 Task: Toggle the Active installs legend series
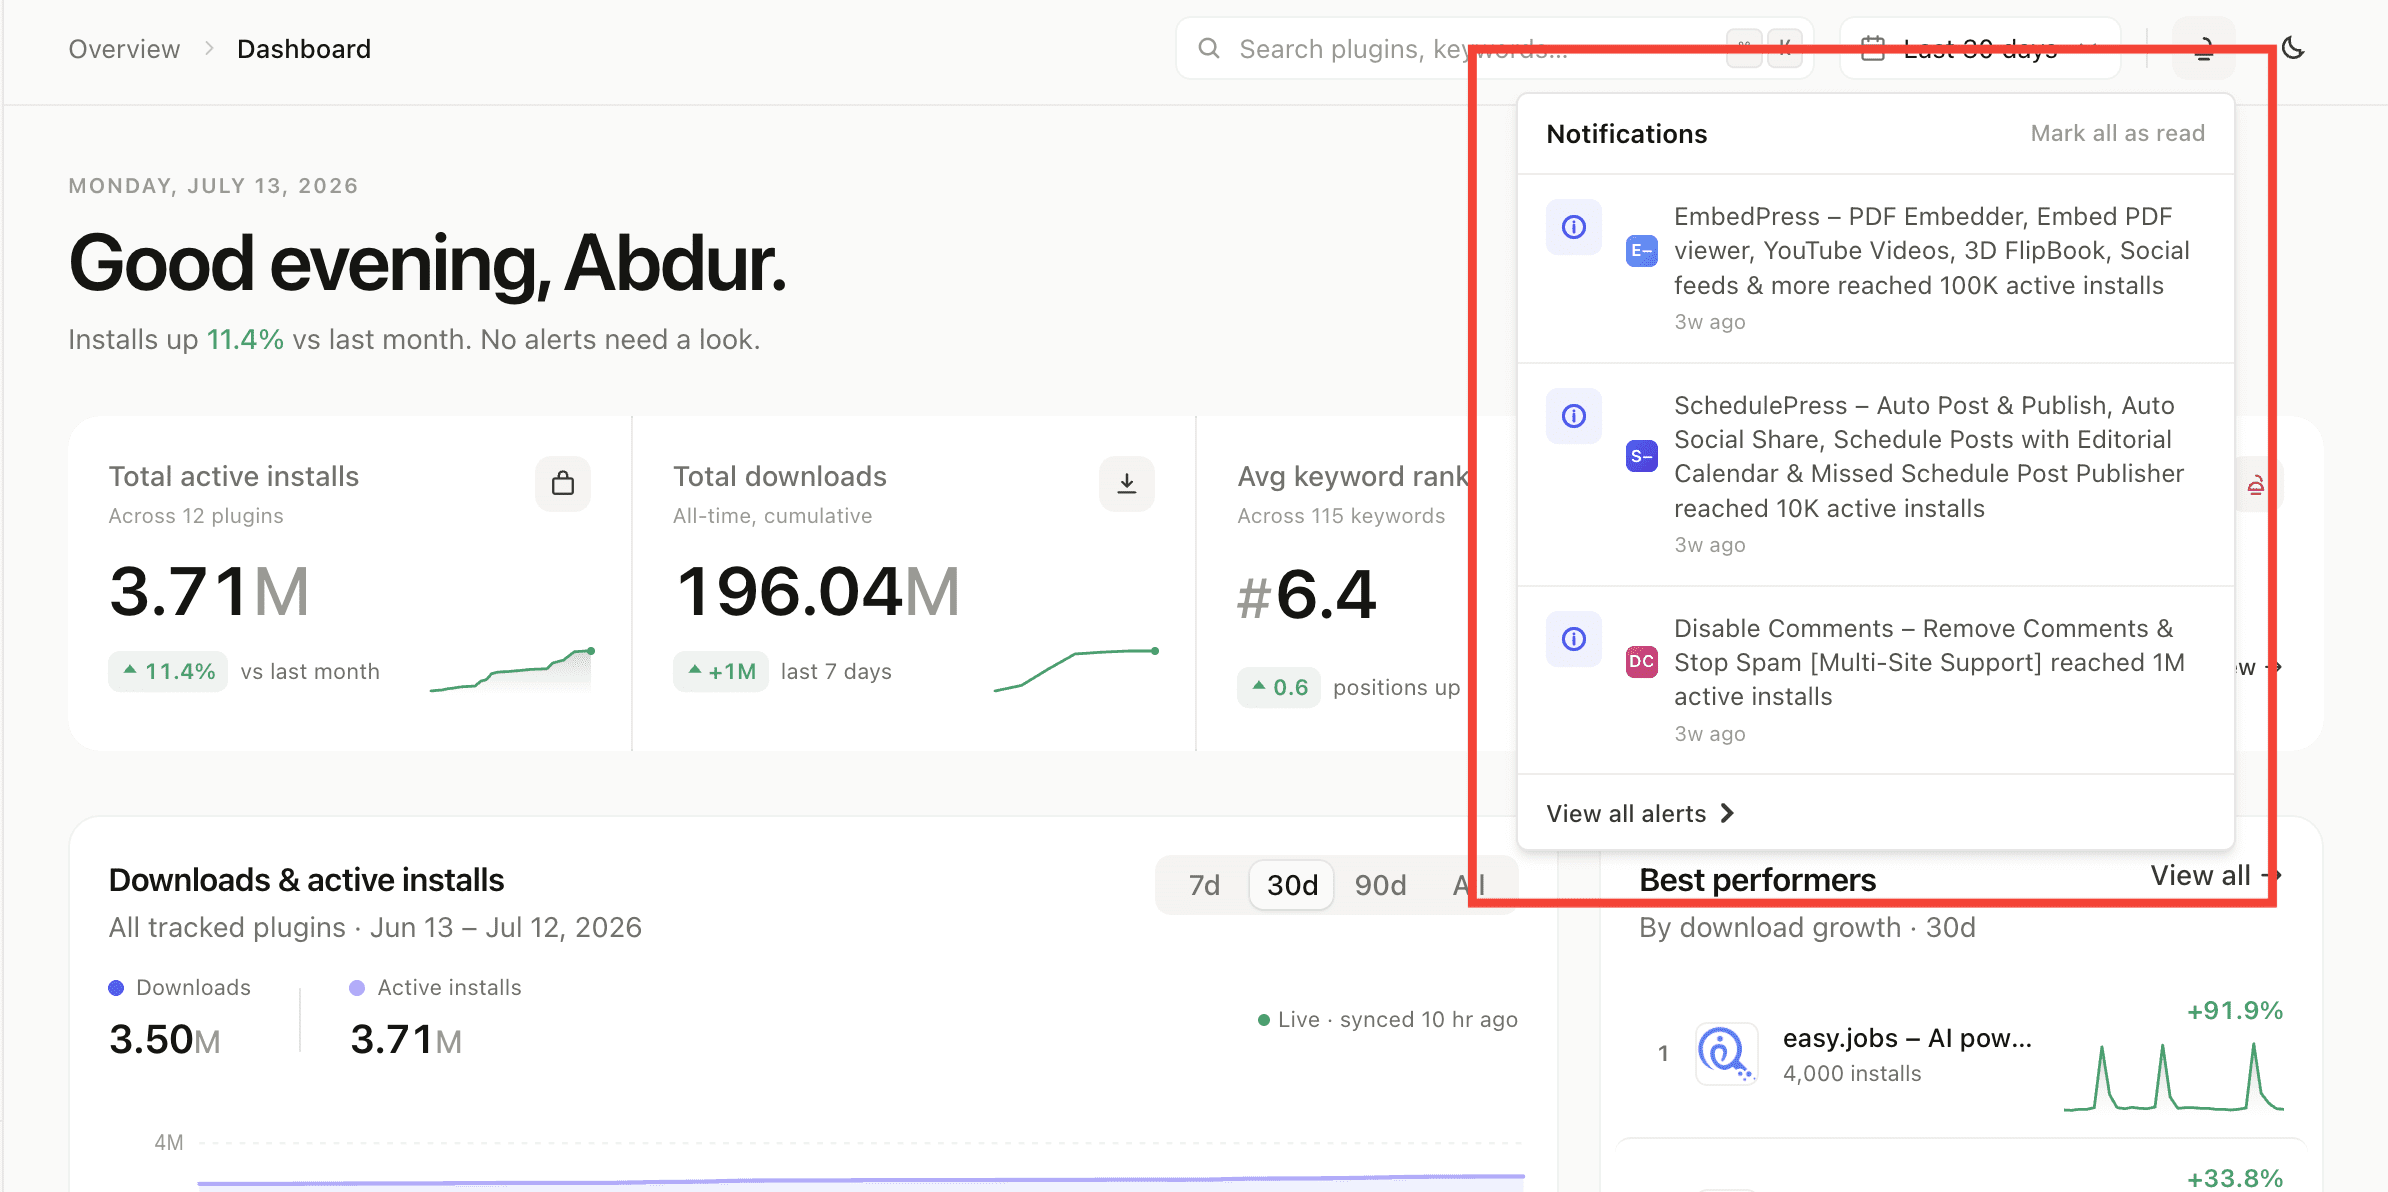(x=435, y=988)
